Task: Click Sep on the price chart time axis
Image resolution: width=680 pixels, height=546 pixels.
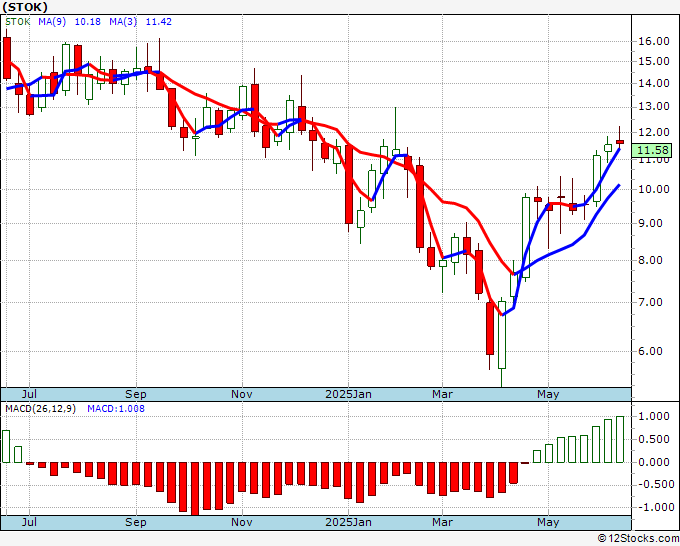Action: coord(136,394)
